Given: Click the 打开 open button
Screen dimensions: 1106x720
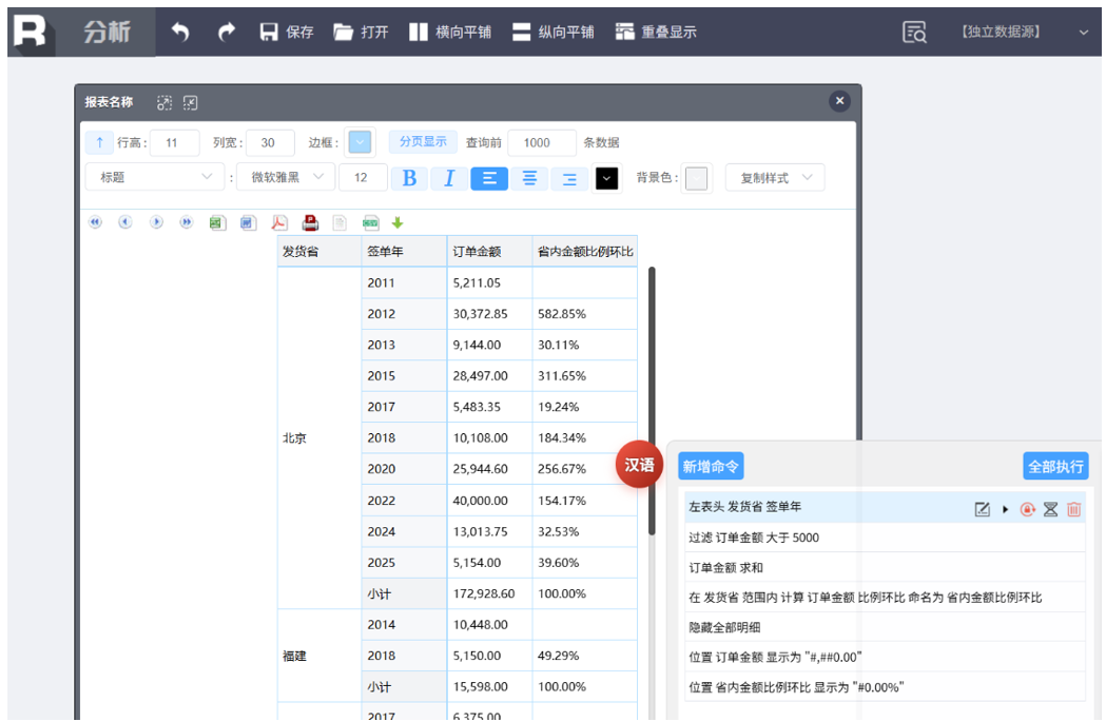Looking at the screenshot, I should 360,32.
